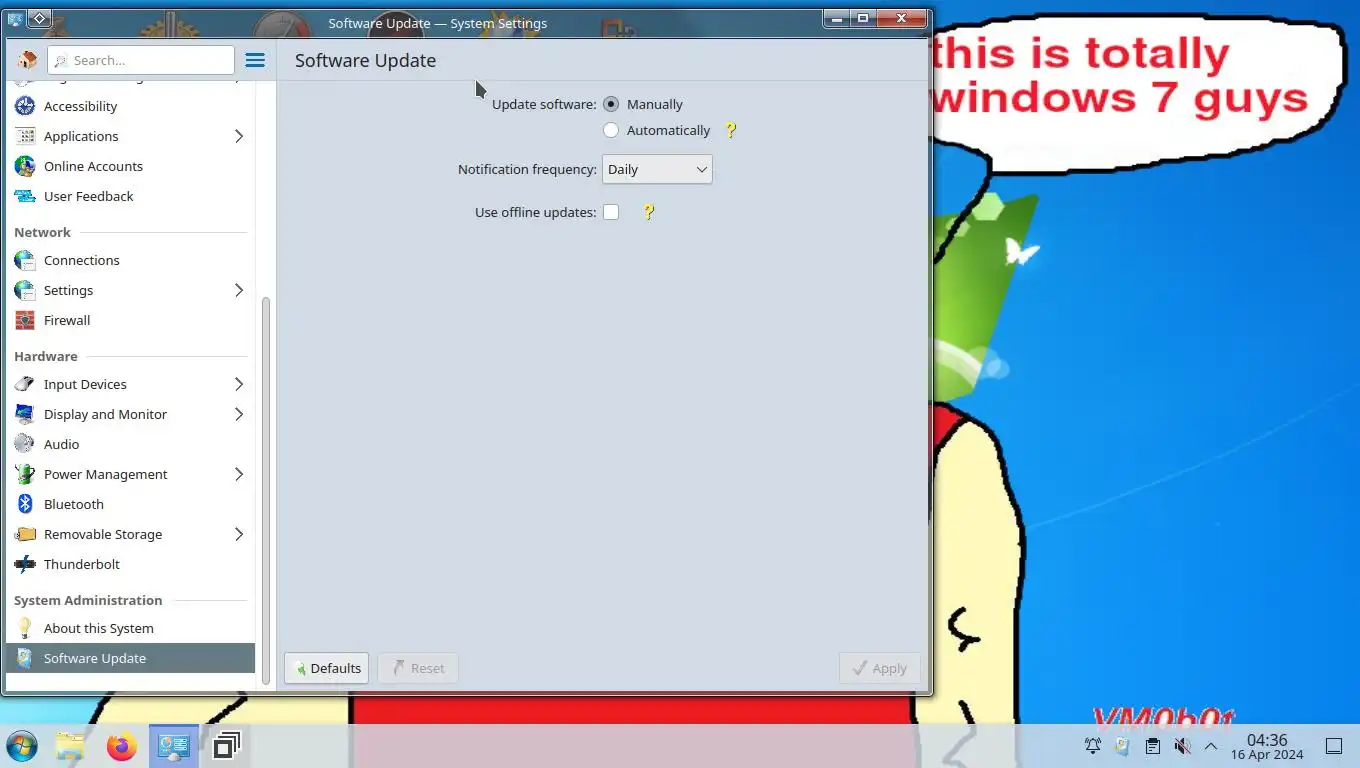Click the Thunderbolt icon

click(25, 564)
